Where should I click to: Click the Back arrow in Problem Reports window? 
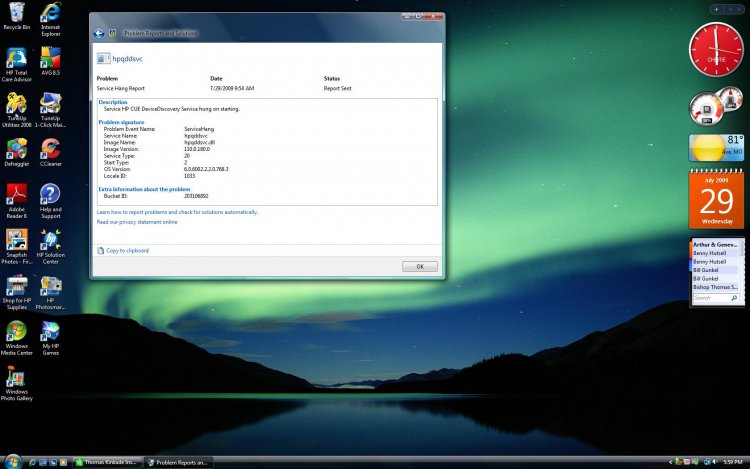pyautogui.click(x=99, y=33)
